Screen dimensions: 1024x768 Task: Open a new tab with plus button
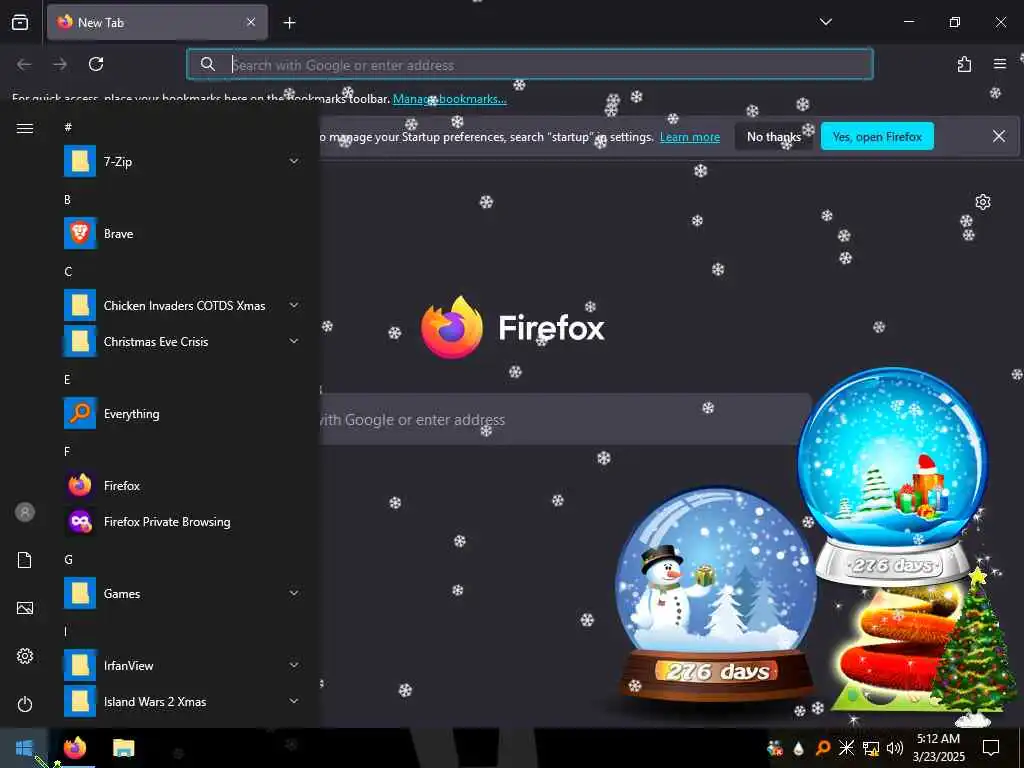[289, 23]
